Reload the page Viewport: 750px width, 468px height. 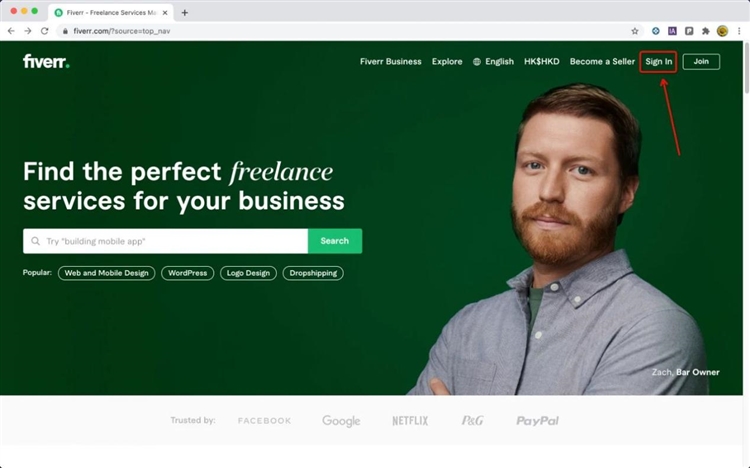[44, 31]
